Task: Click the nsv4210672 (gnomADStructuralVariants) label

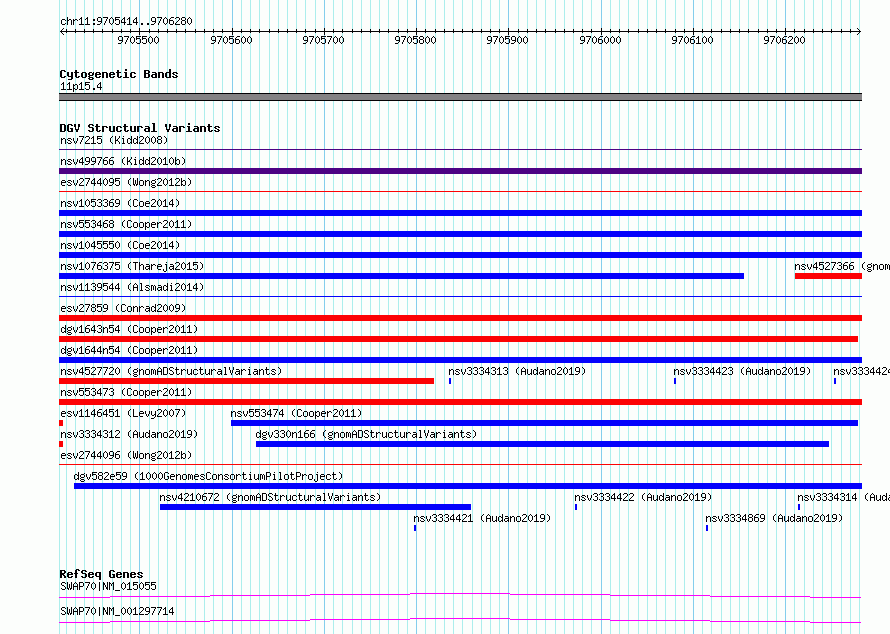Action: pos(270,497)
